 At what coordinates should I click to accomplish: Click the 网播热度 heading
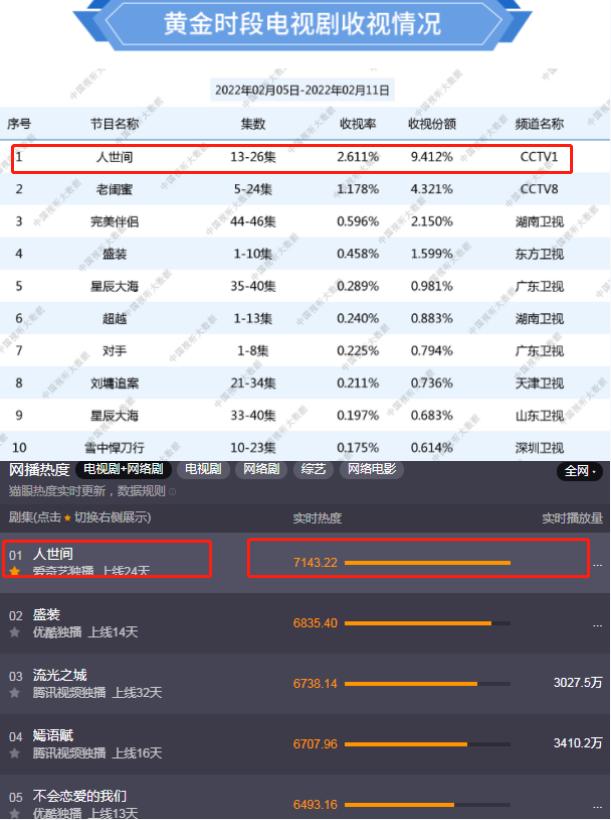coord(39,470)
